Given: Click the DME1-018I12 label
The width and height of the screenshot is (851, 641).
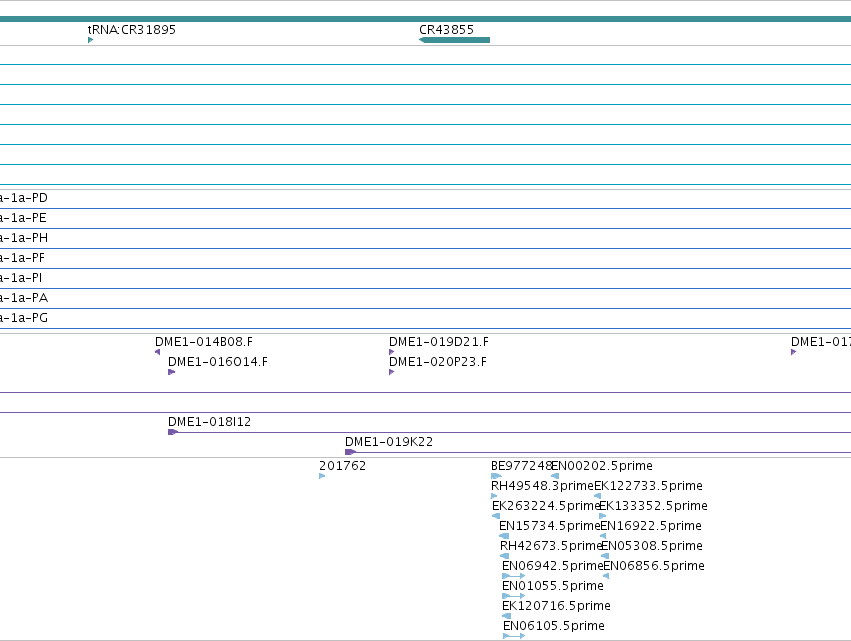Looking at the screenshot, I should (x=209, y=422).
